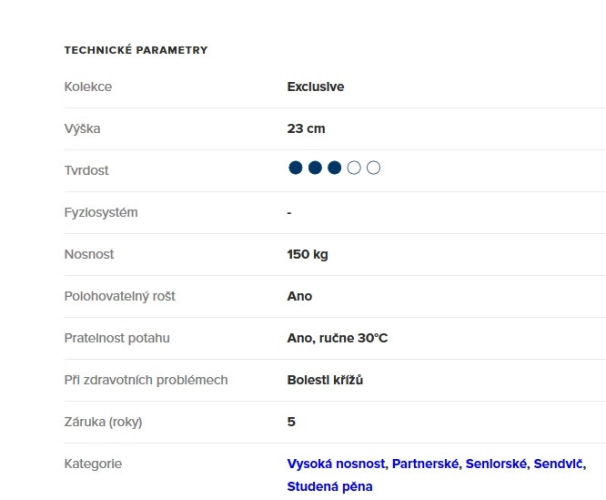
Task: Click the 23 cm height value
Action: pos(306,129)
